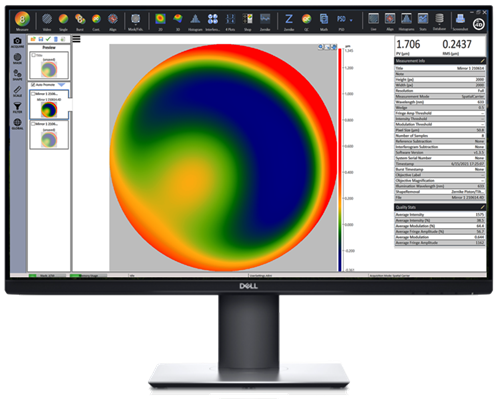The height and width of the screenshot is (399, 500).
Task: Open the Stats screen
Action: (x=423, y=21)
